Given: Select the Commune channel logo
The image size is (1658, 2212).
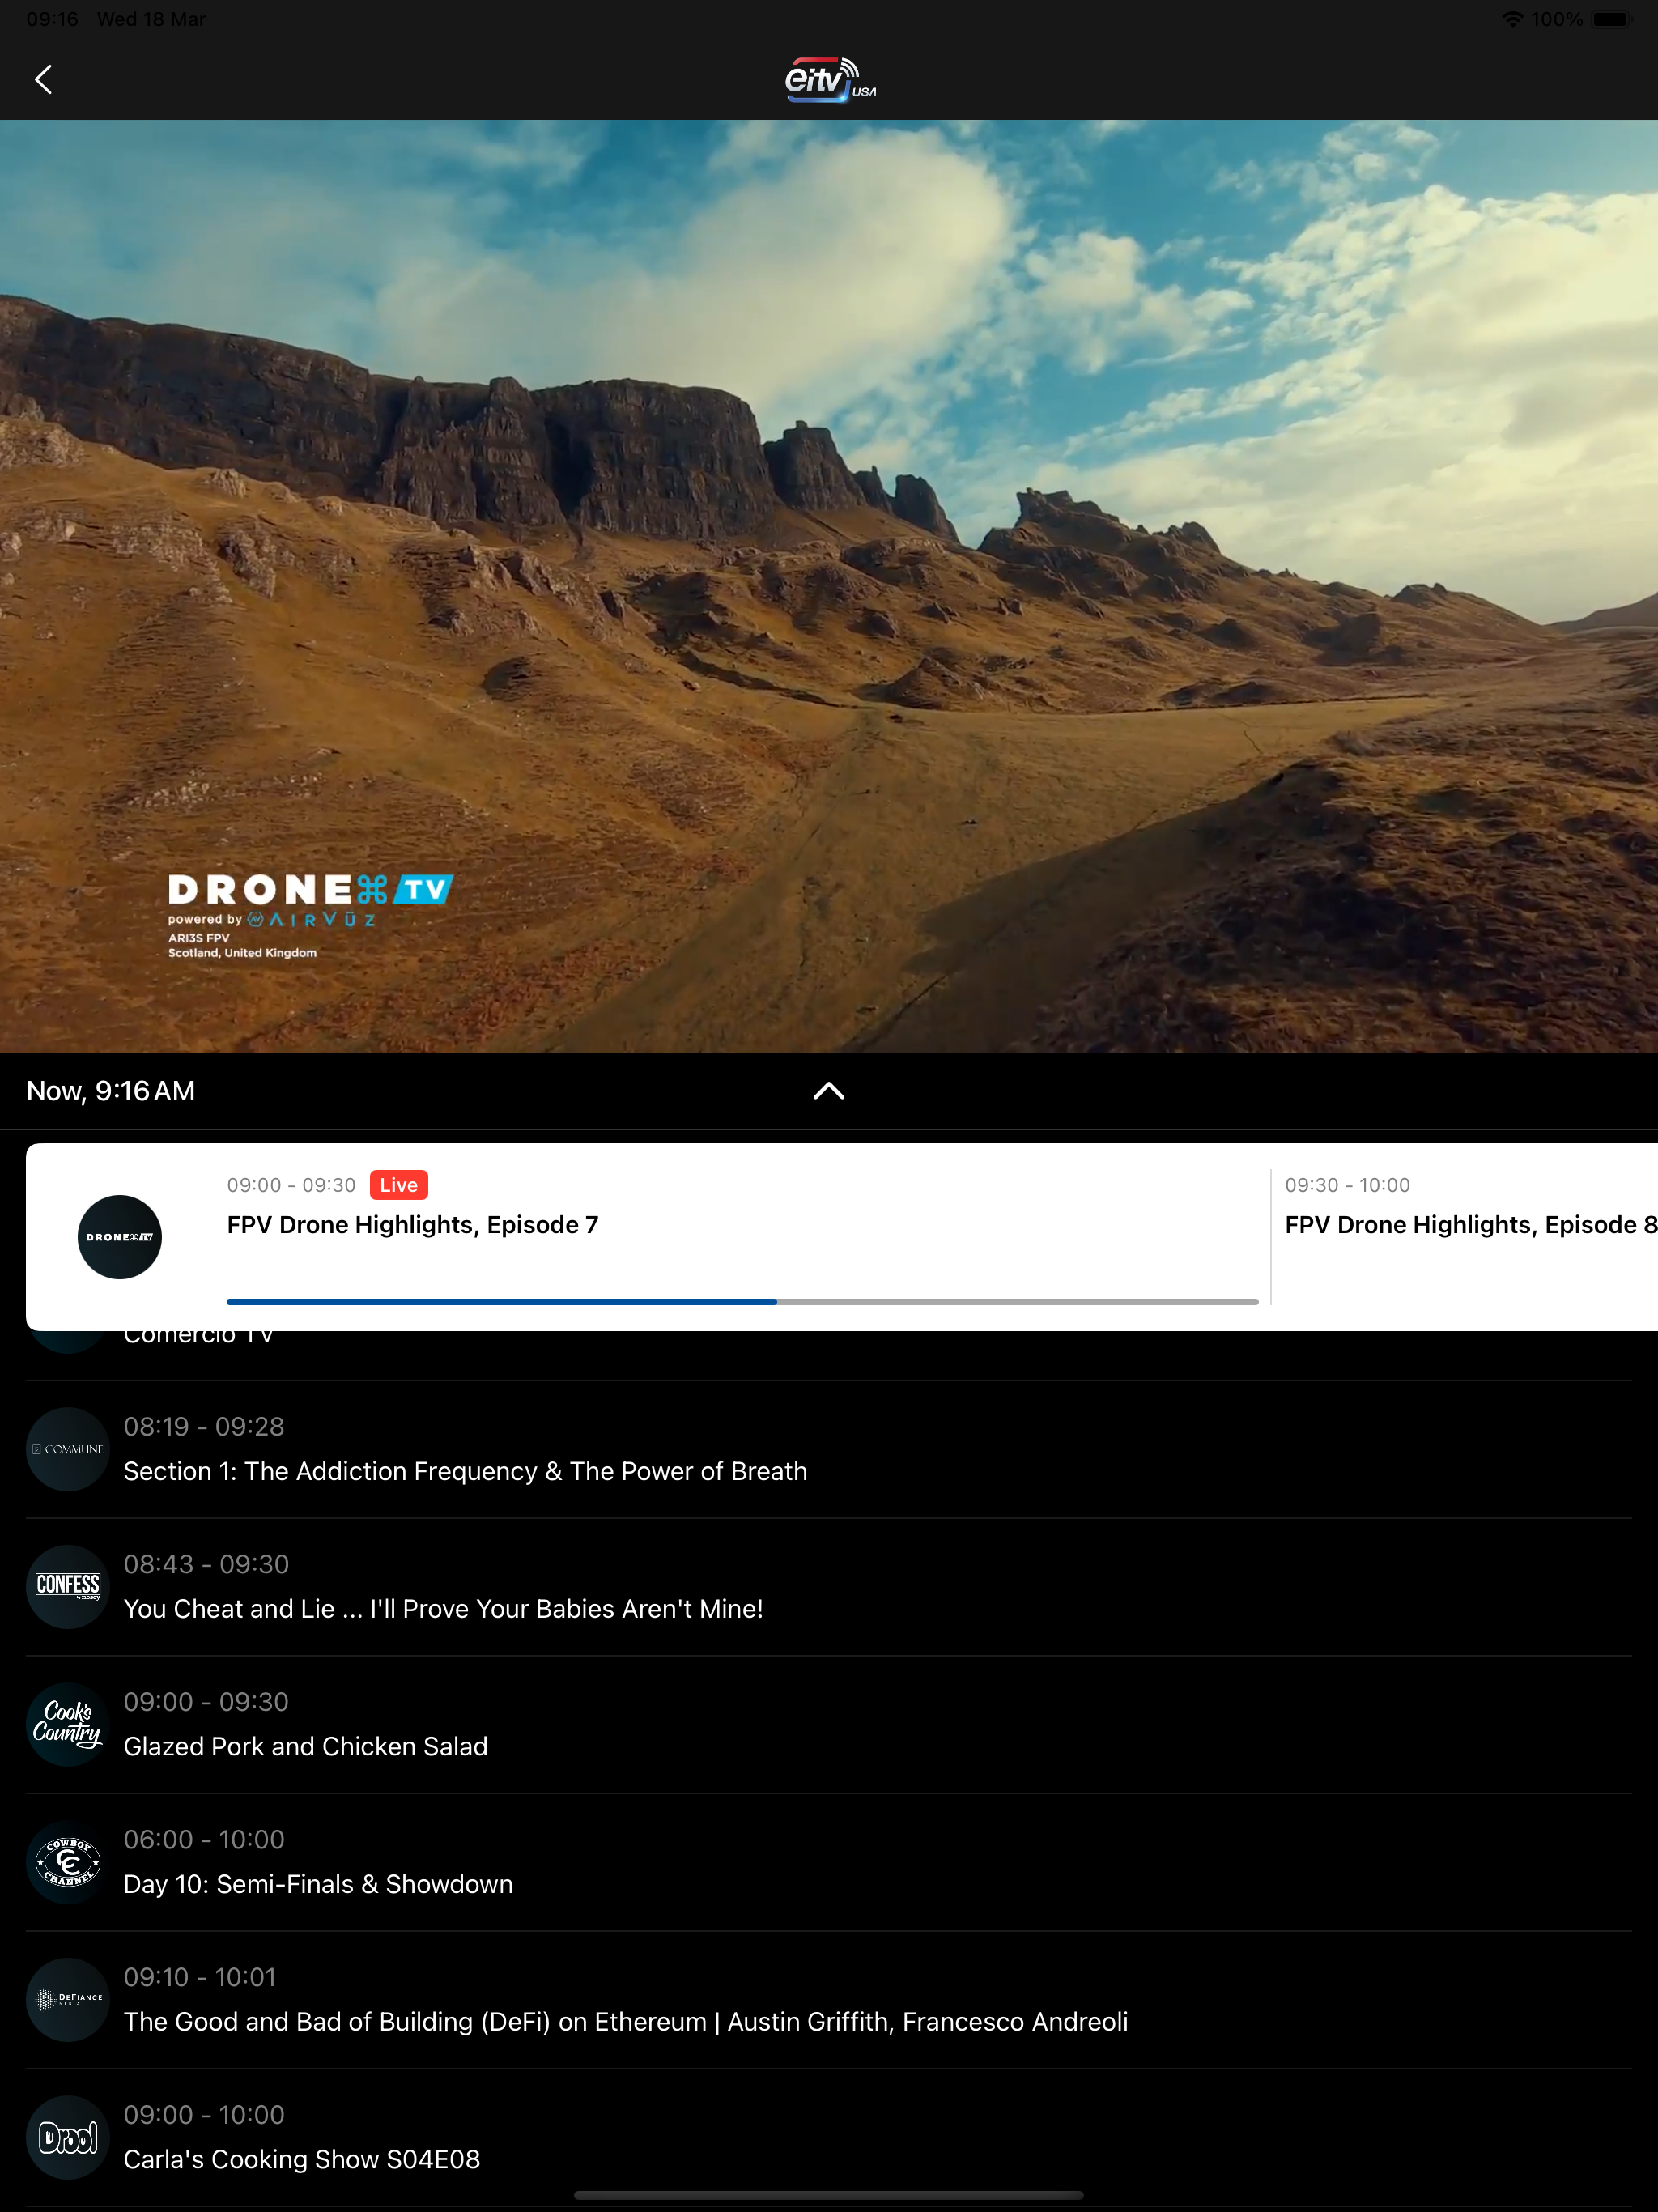Looking at the screenshot, I should coord(68,1449).
